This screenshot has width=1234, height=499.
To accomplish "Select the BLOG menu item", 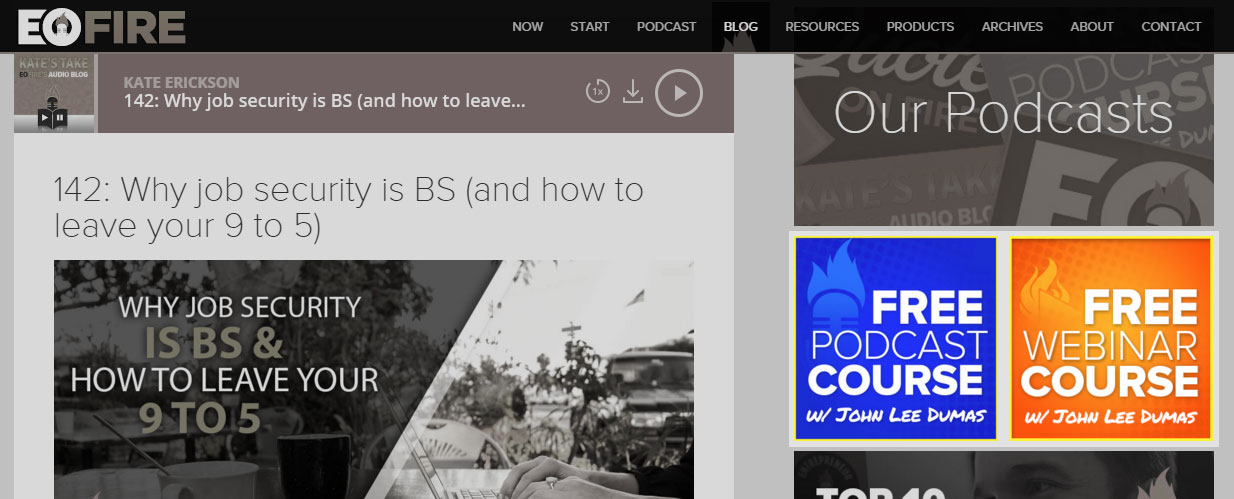I will (x=741, y=27).
